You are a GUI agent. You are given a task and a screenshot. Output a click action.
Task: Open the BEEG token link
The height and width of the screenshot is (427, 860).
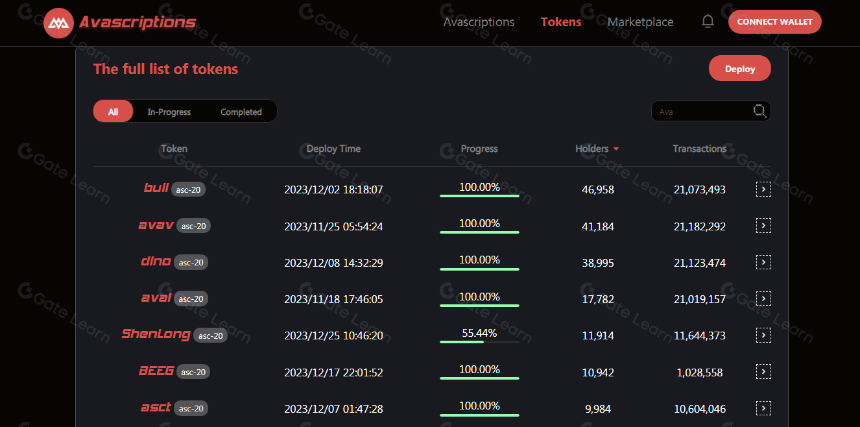[156, 371]
